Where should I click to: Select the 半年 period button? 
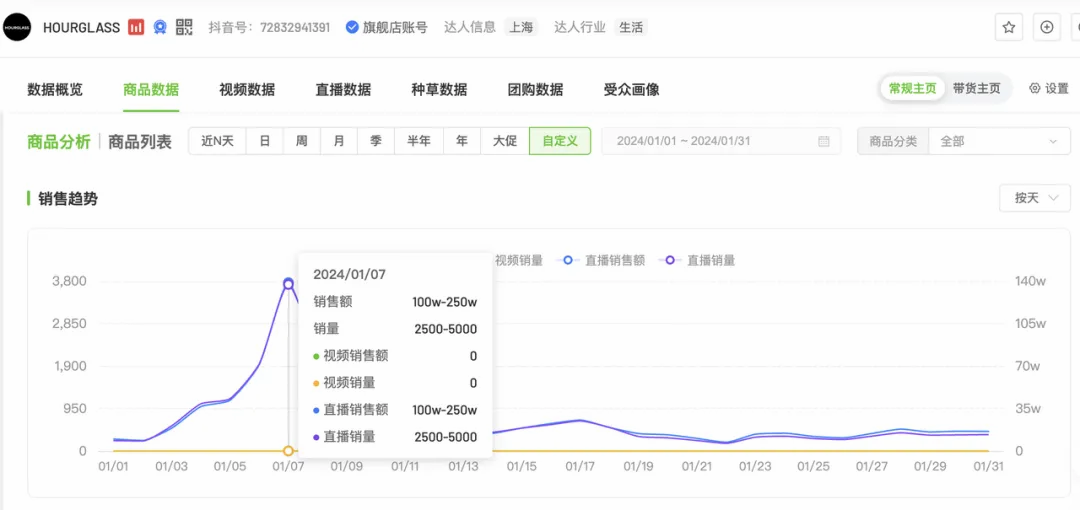tap(418, 141)
